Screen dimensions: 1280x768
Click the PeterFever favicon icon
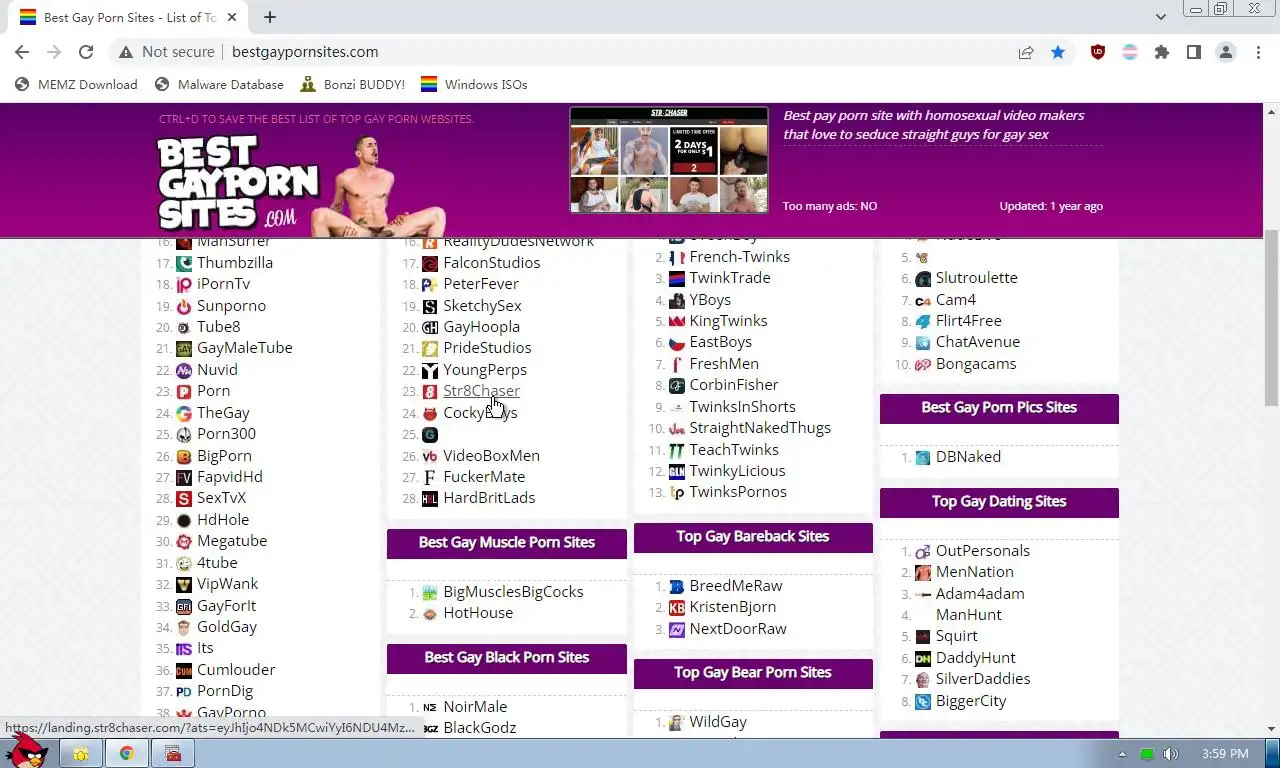[x=430, y=284]
